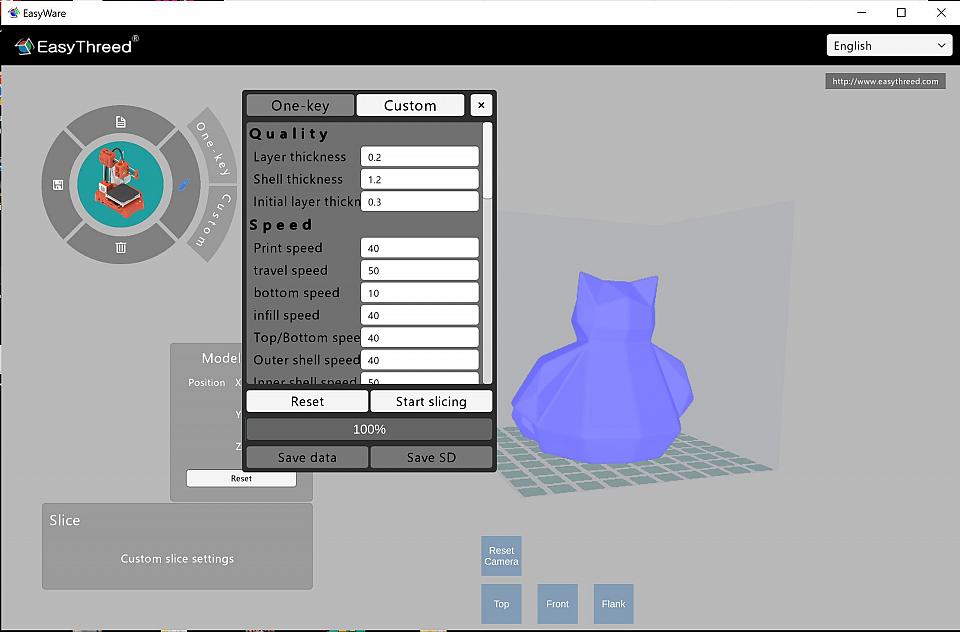Click the blue slice icon in wheel
This screenshot has height=632, width=960.
click(182, 185)
